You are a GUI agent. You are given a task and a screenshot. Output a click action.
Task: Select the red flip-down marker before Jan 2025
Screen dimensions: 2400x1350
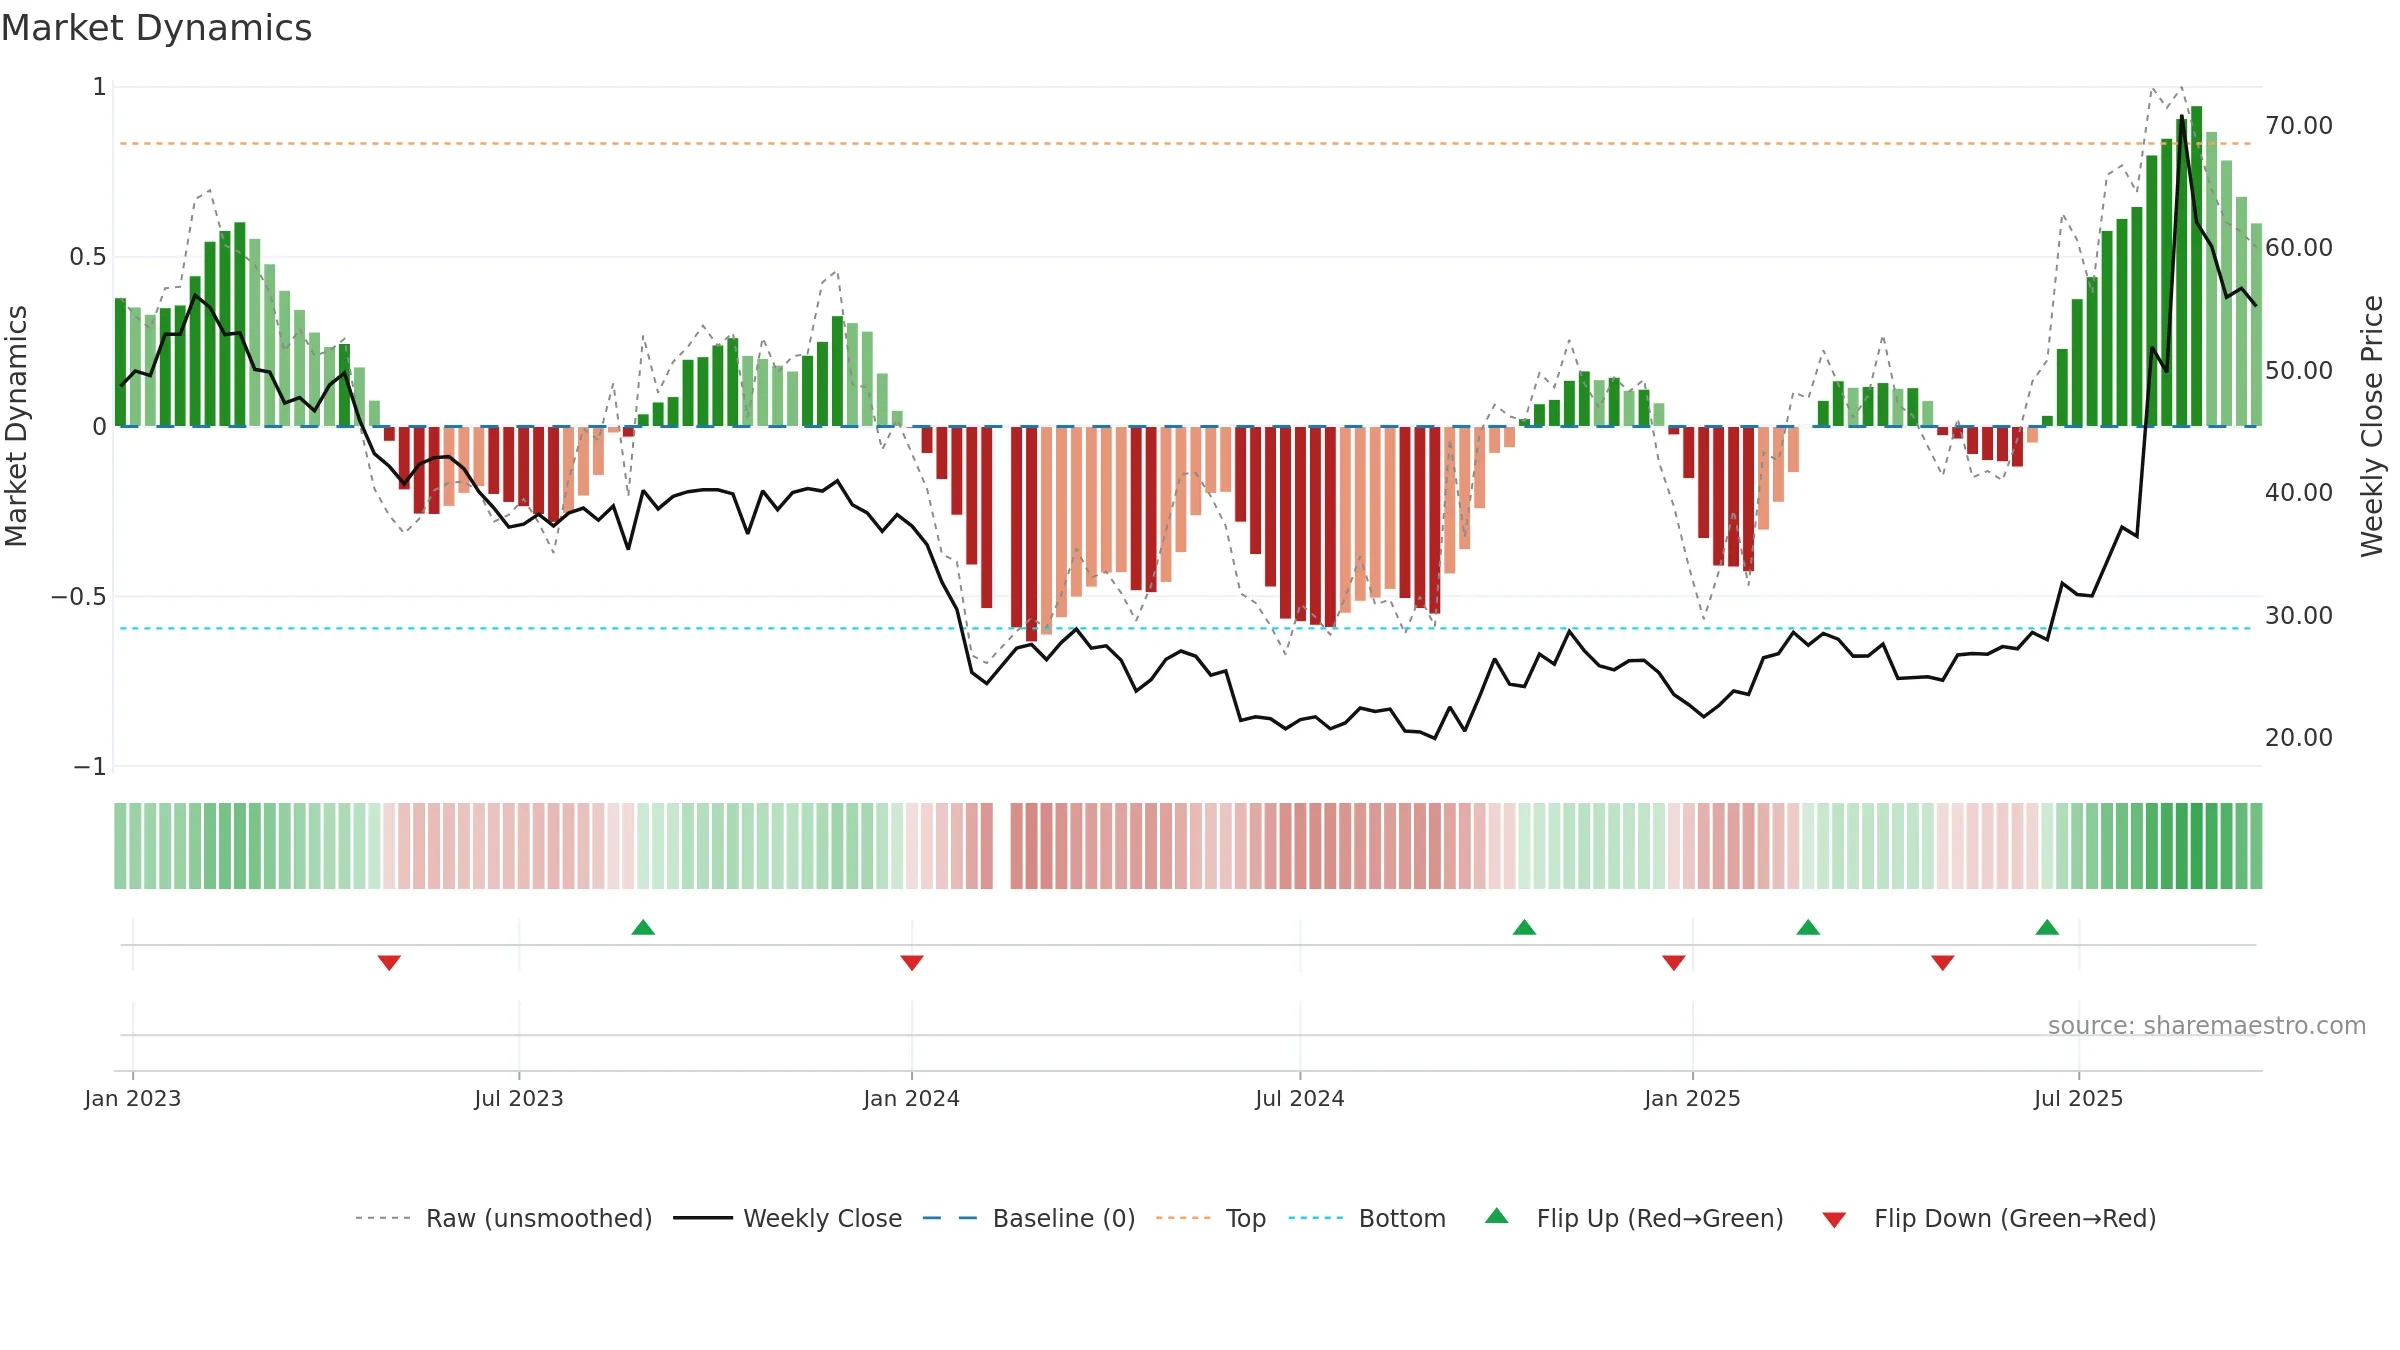1674,962
